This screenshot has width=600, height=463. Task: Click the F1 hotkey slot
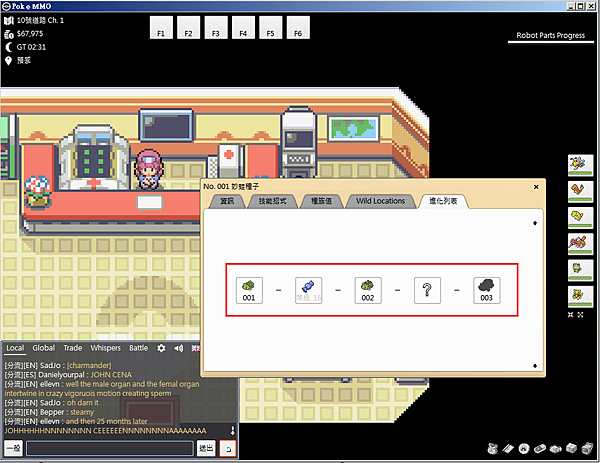click(161, 27)
